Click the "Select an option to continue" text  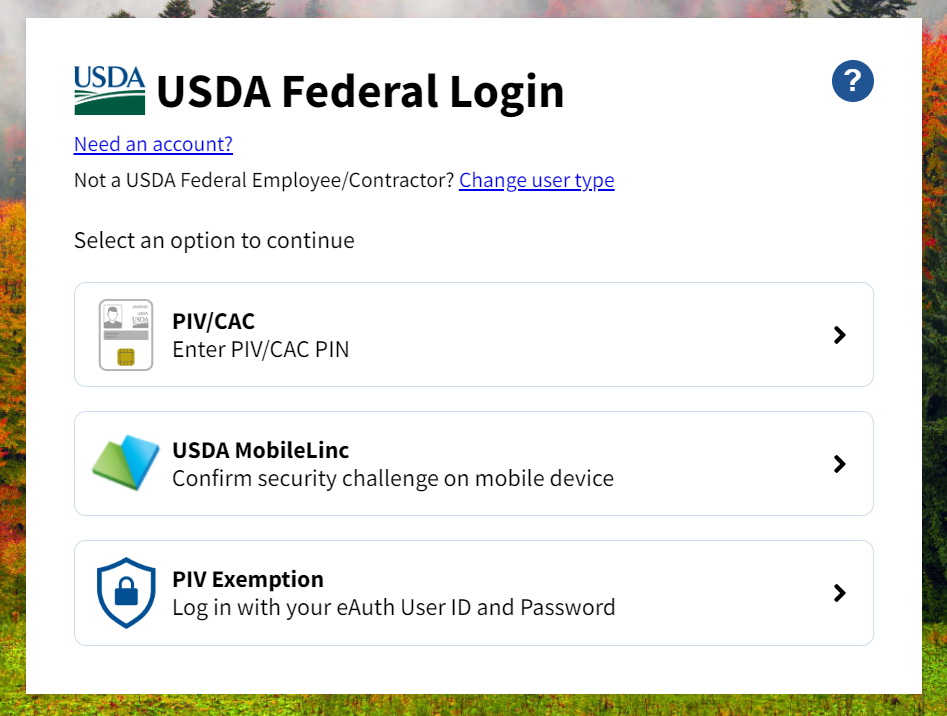tap(214, 240)
